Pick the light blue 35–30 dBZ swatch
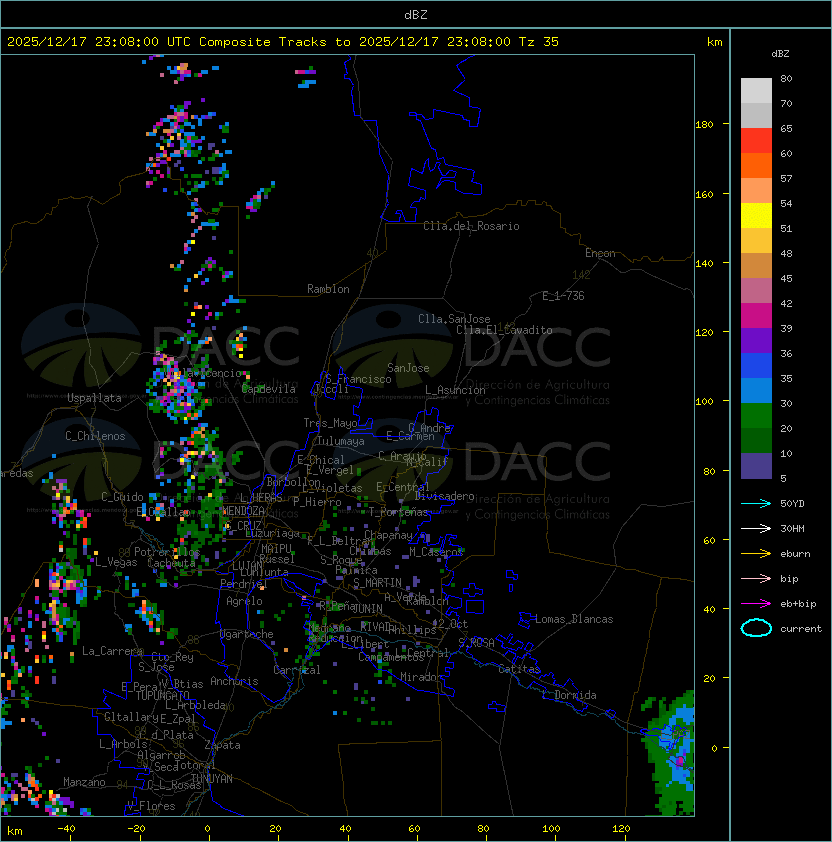The height and width of the screenshot is (842, 832). click(756, 390)
